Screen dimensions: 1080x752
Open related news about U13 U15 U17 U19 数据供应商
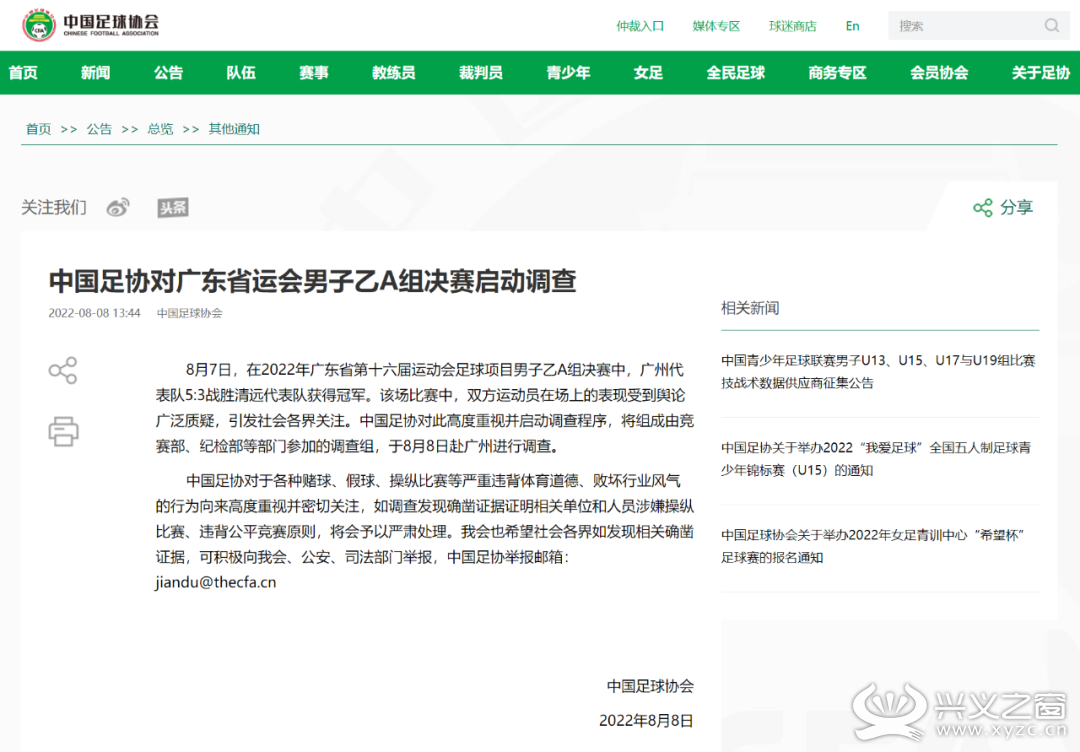878,371
